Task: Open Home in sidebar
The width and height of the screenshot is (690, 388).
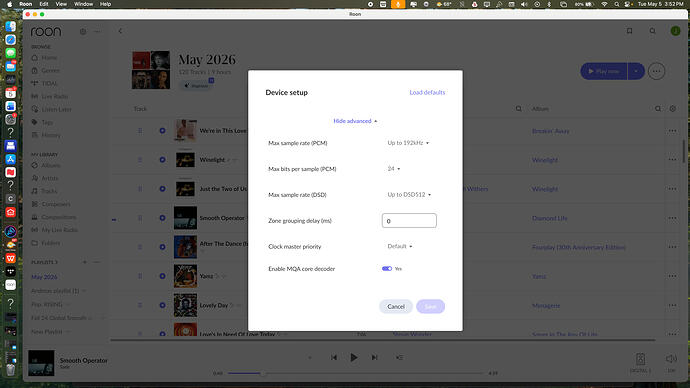Action: (x=49, y=58)
